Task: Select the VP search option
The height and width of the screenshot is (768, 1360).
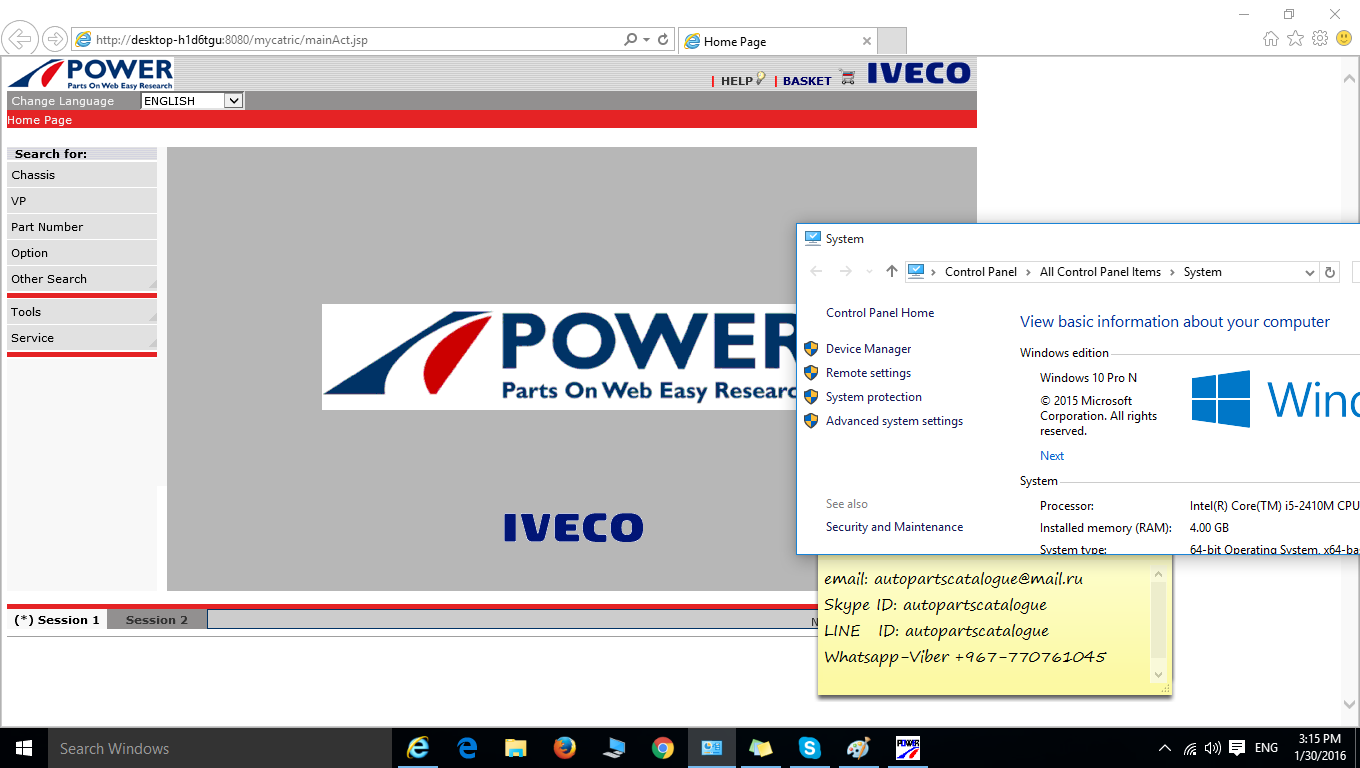Action: (82, 201)
